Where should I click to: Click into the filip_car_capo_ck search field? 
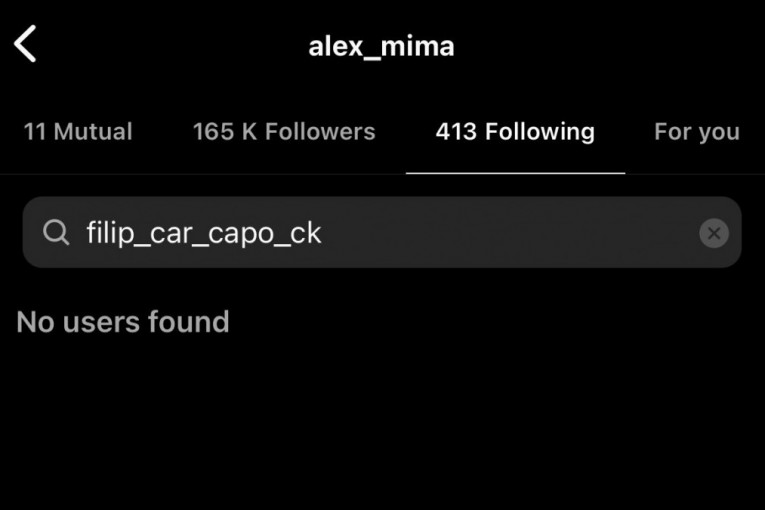click(382, 232)
